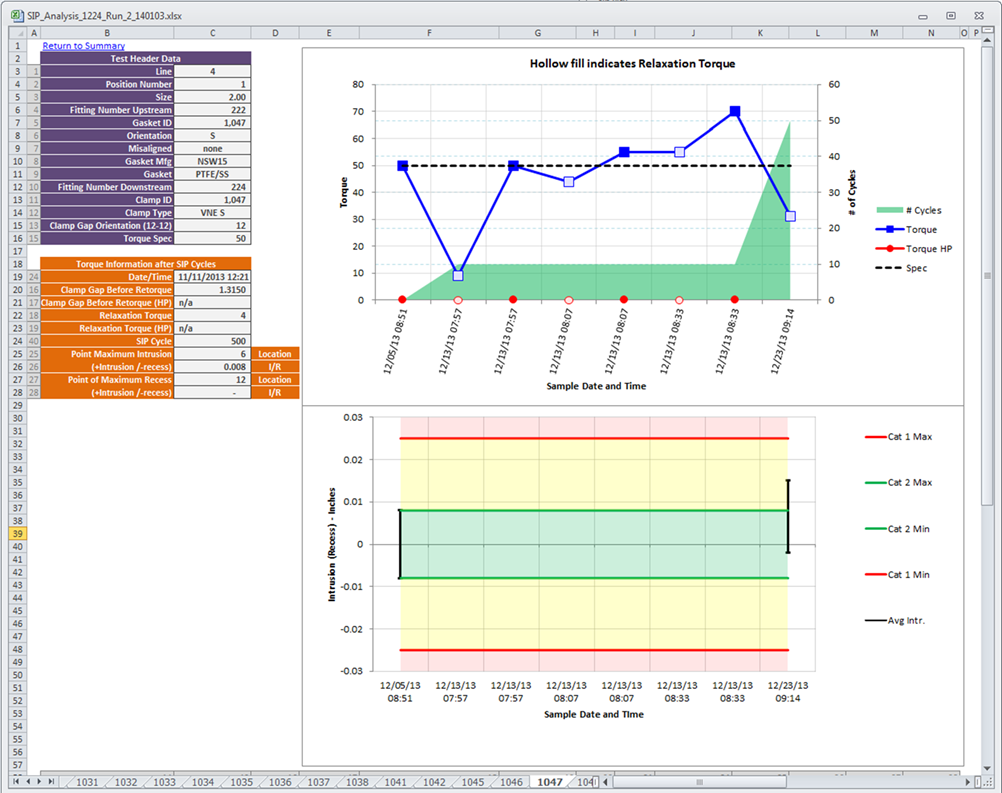Select the Misaligned value 'none' cell
Image resolution: width=1002 pixels, height=793 pixels.
point(212,148)
